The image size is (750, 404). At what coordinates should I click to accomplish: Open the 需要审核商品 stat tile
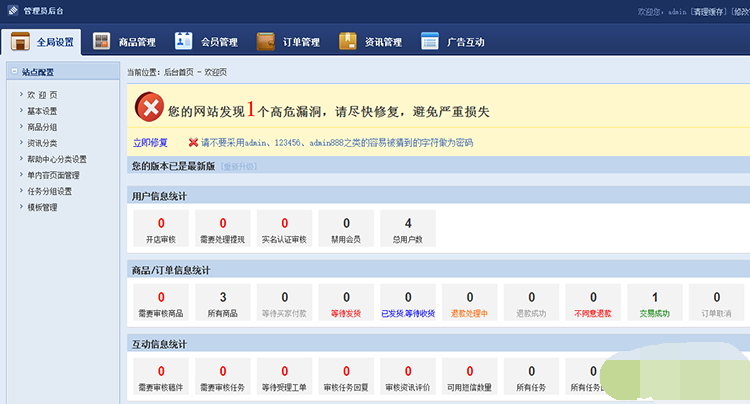pyautogui.click(x=161, y=302)
